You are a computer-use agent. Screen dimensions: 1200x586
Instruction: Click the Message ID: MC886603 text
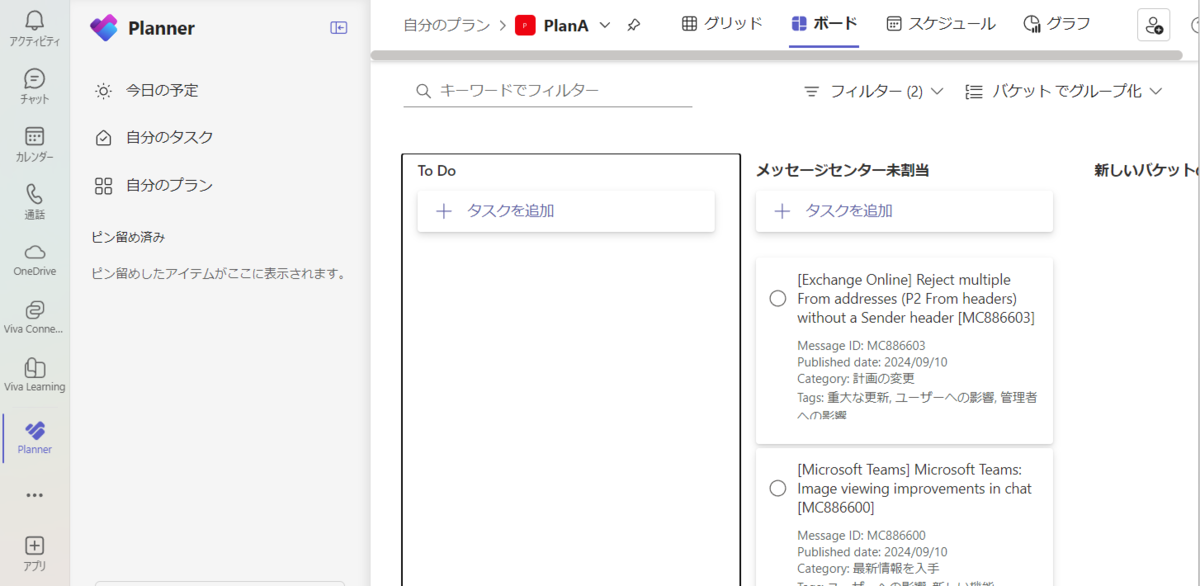pos(861,346)
